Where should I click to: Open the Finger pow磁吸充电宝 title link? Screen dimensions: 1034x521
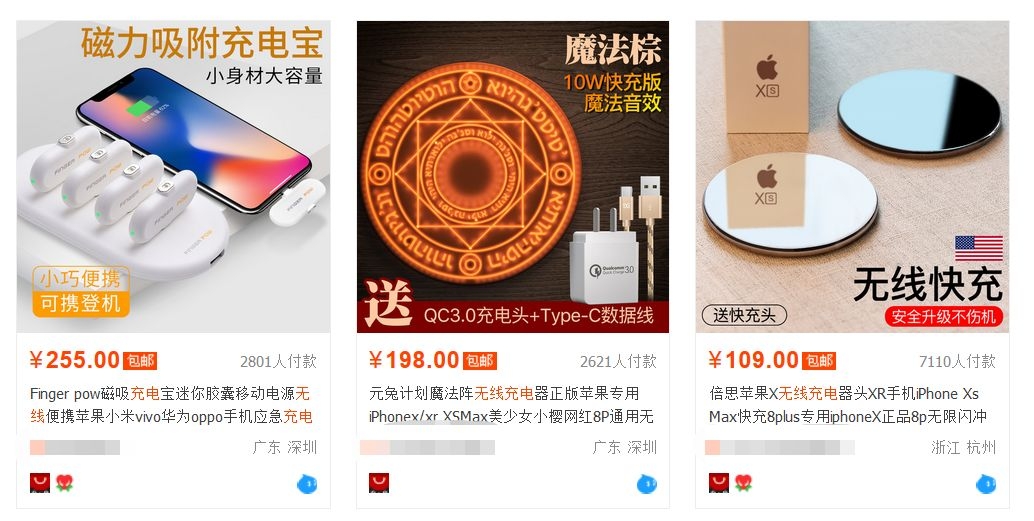tap(171, 405)
